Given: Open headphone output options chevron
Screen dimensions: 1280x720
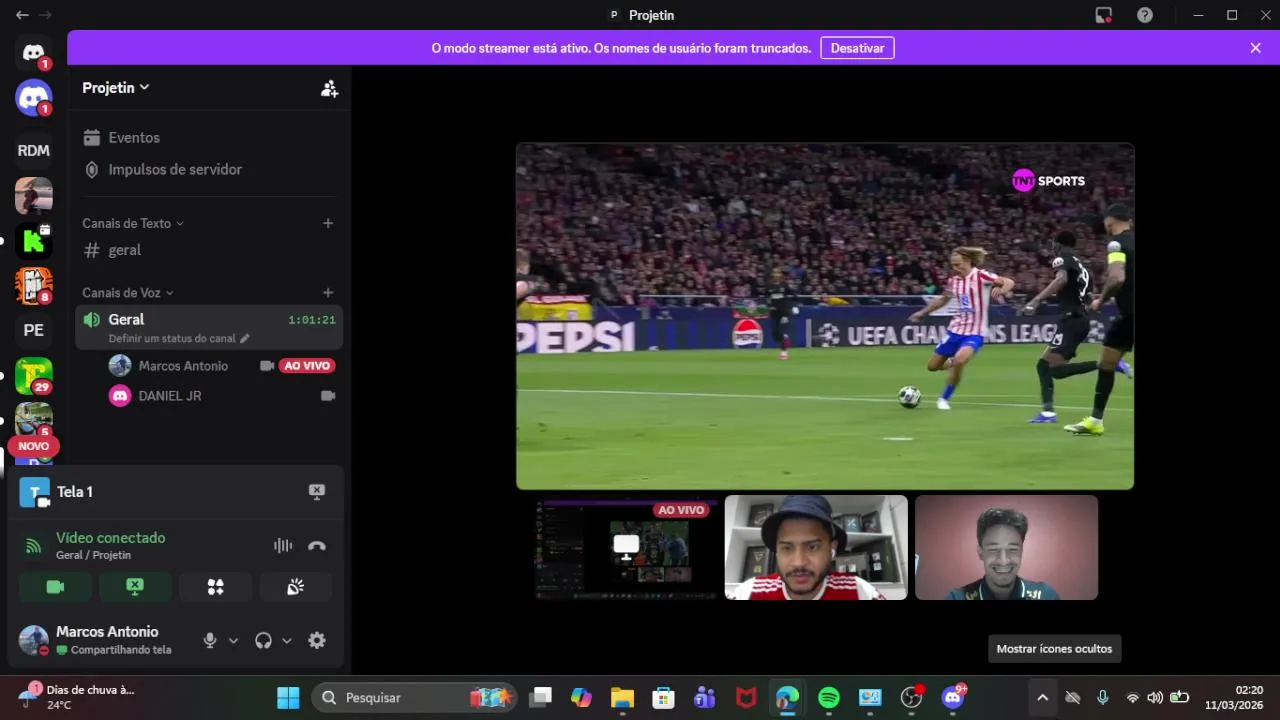Looking at the screenshot, I should tap(286, 641).
